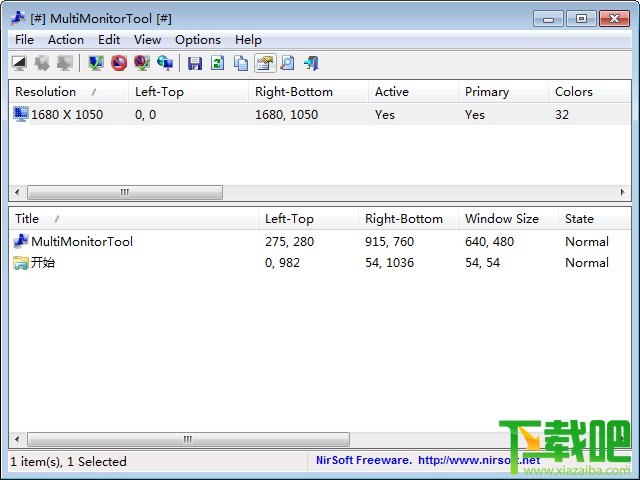Click the black-and-white monitor toolbar icon
The height and width of the screenshot is (480, 640).
(x=20, y=63)
